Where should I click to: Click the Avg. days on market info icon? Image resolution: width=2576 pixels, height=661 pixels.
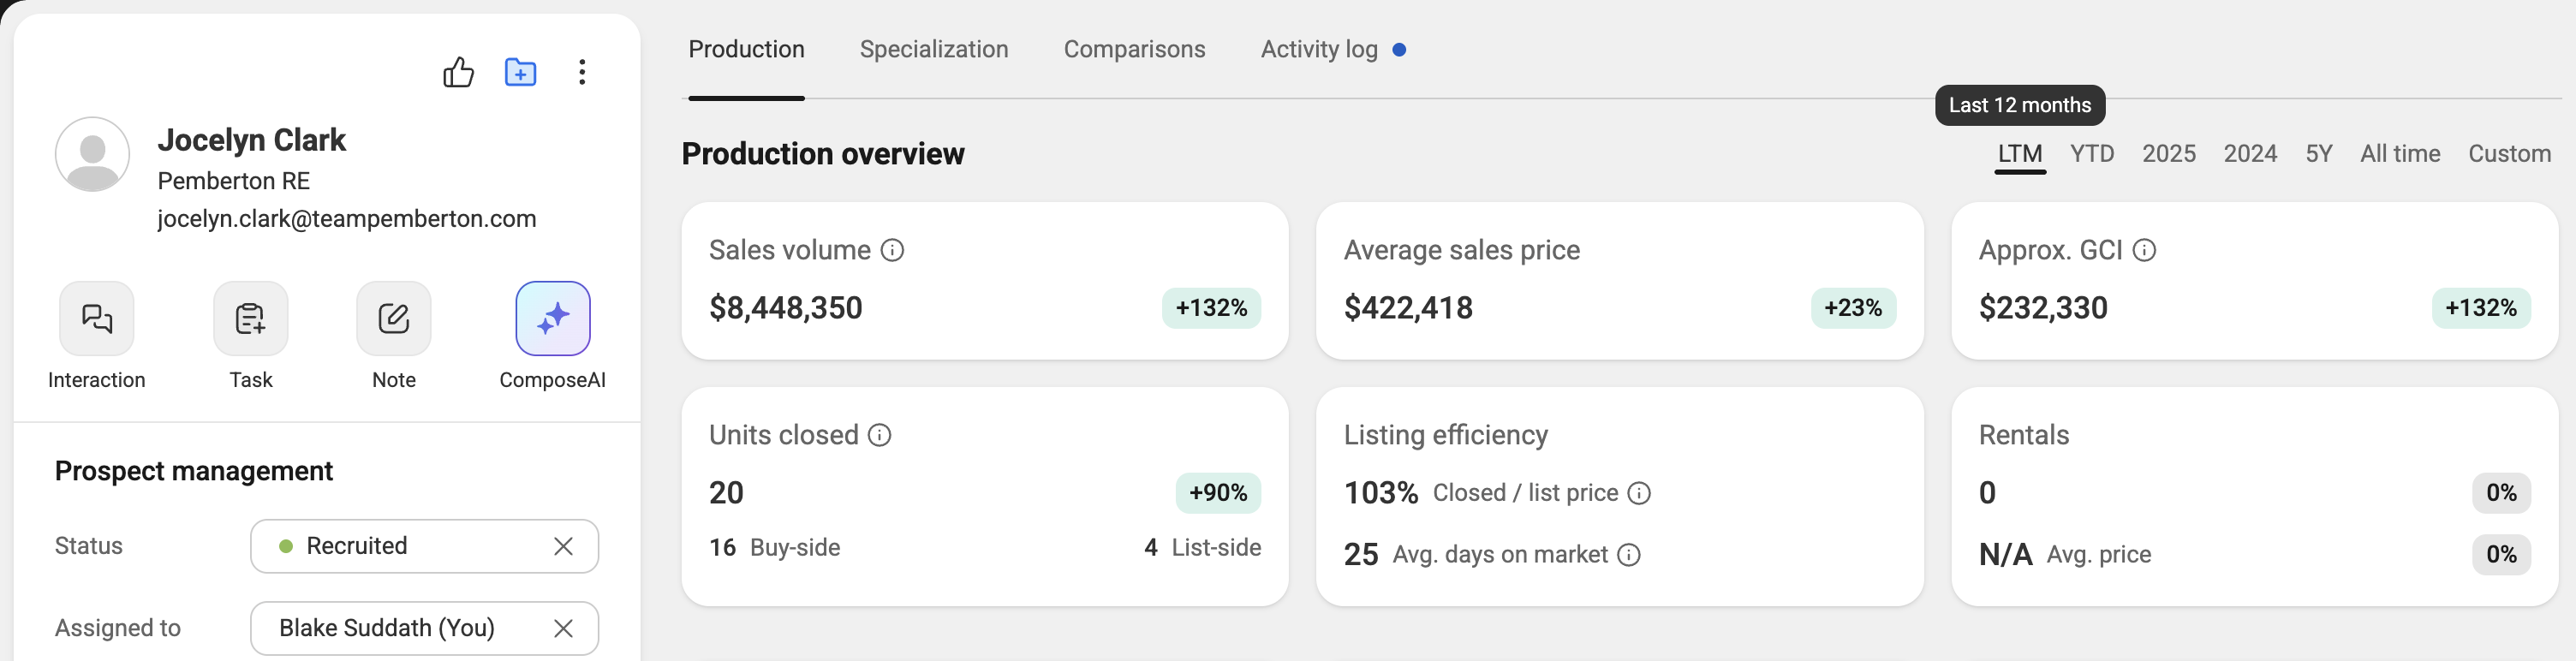[1629, 555]
